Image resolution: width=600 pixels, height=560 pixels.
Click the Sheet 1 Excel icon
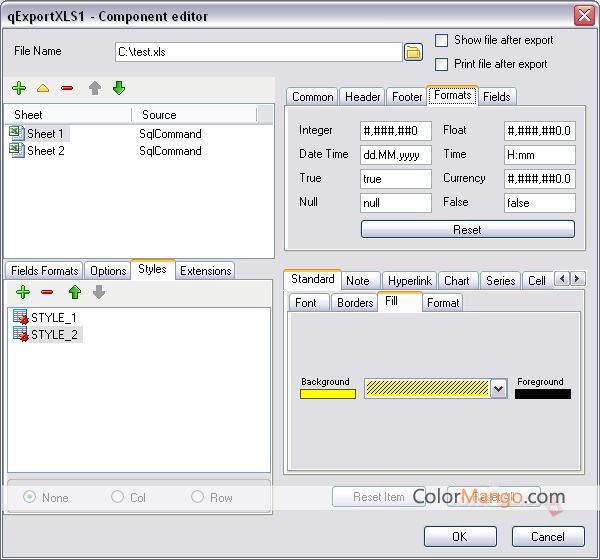point(16,133)
